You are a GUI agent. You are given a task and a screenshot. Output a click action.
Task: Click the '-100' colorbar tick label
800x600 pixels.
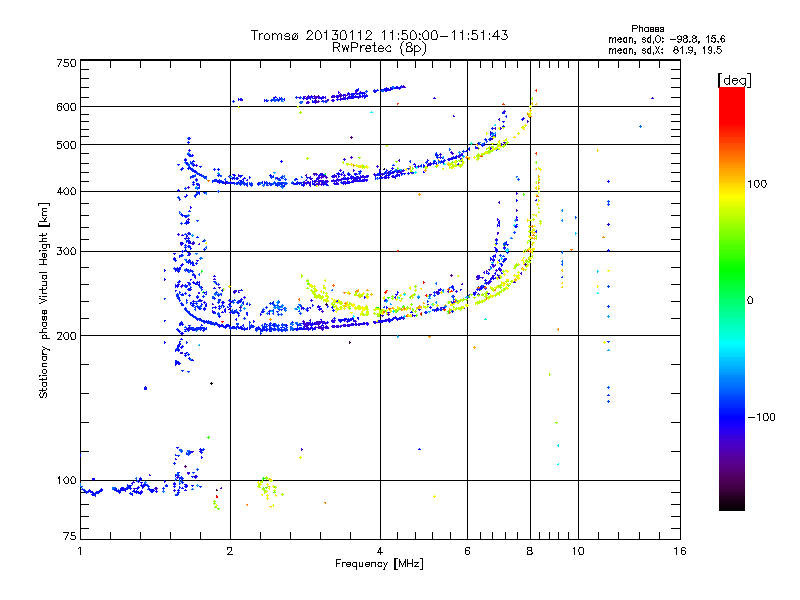761,417
